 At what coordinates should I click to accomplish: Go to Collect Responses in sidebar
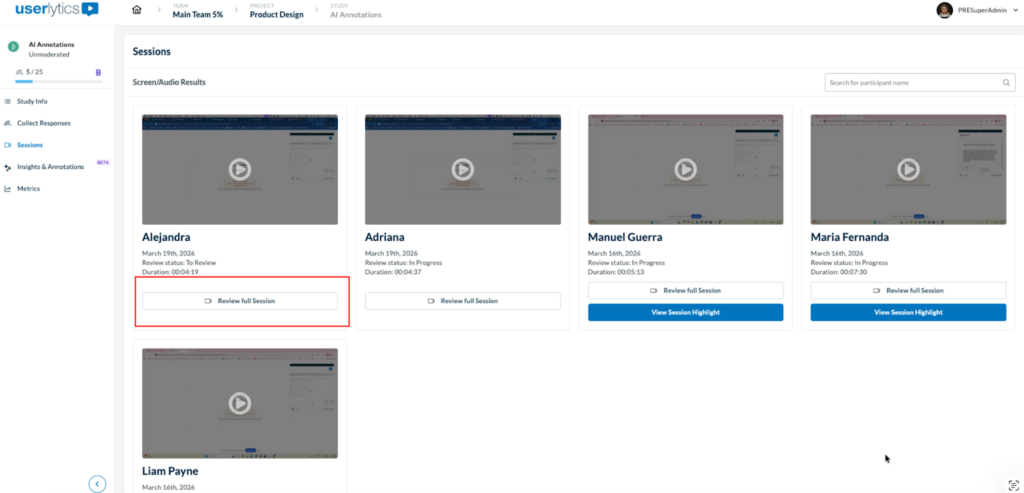coord(43,123)
